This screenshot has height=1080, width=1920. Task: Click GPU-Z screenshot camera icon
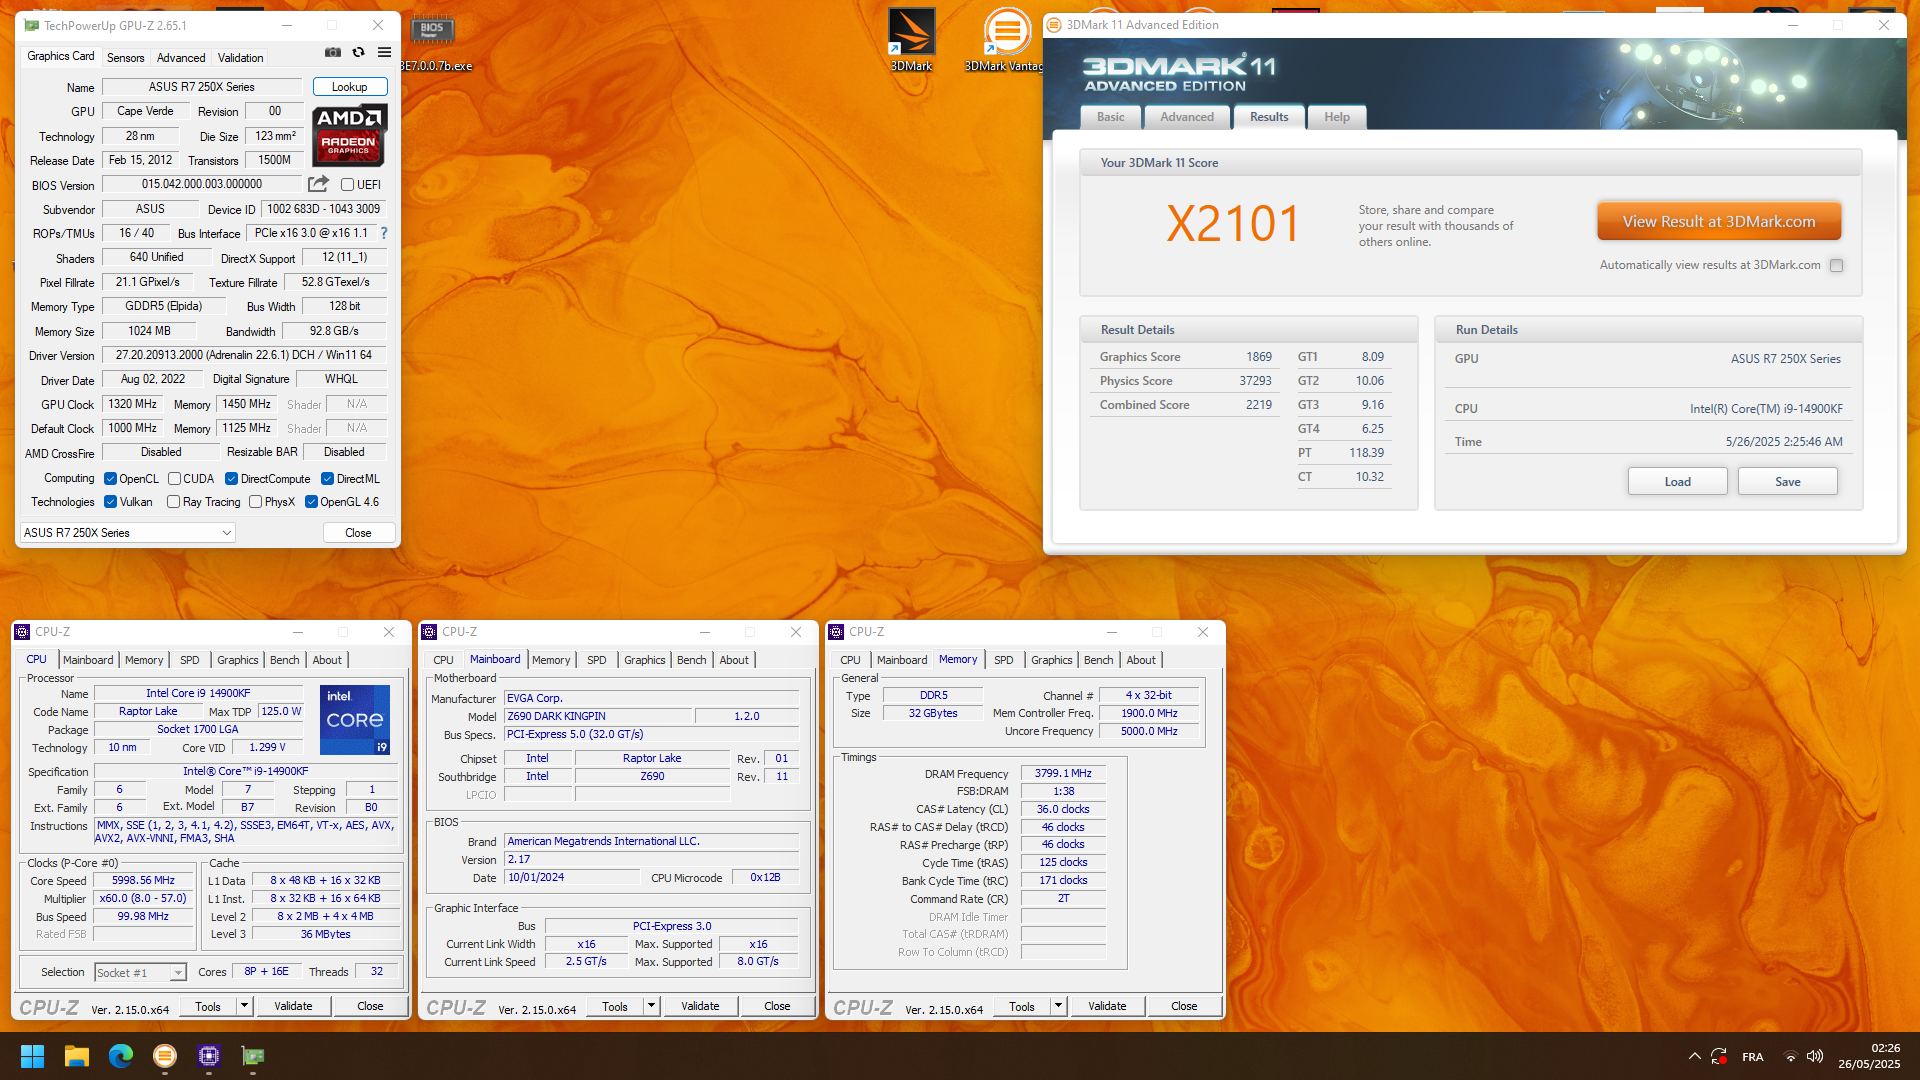click(x=333, y=53)
